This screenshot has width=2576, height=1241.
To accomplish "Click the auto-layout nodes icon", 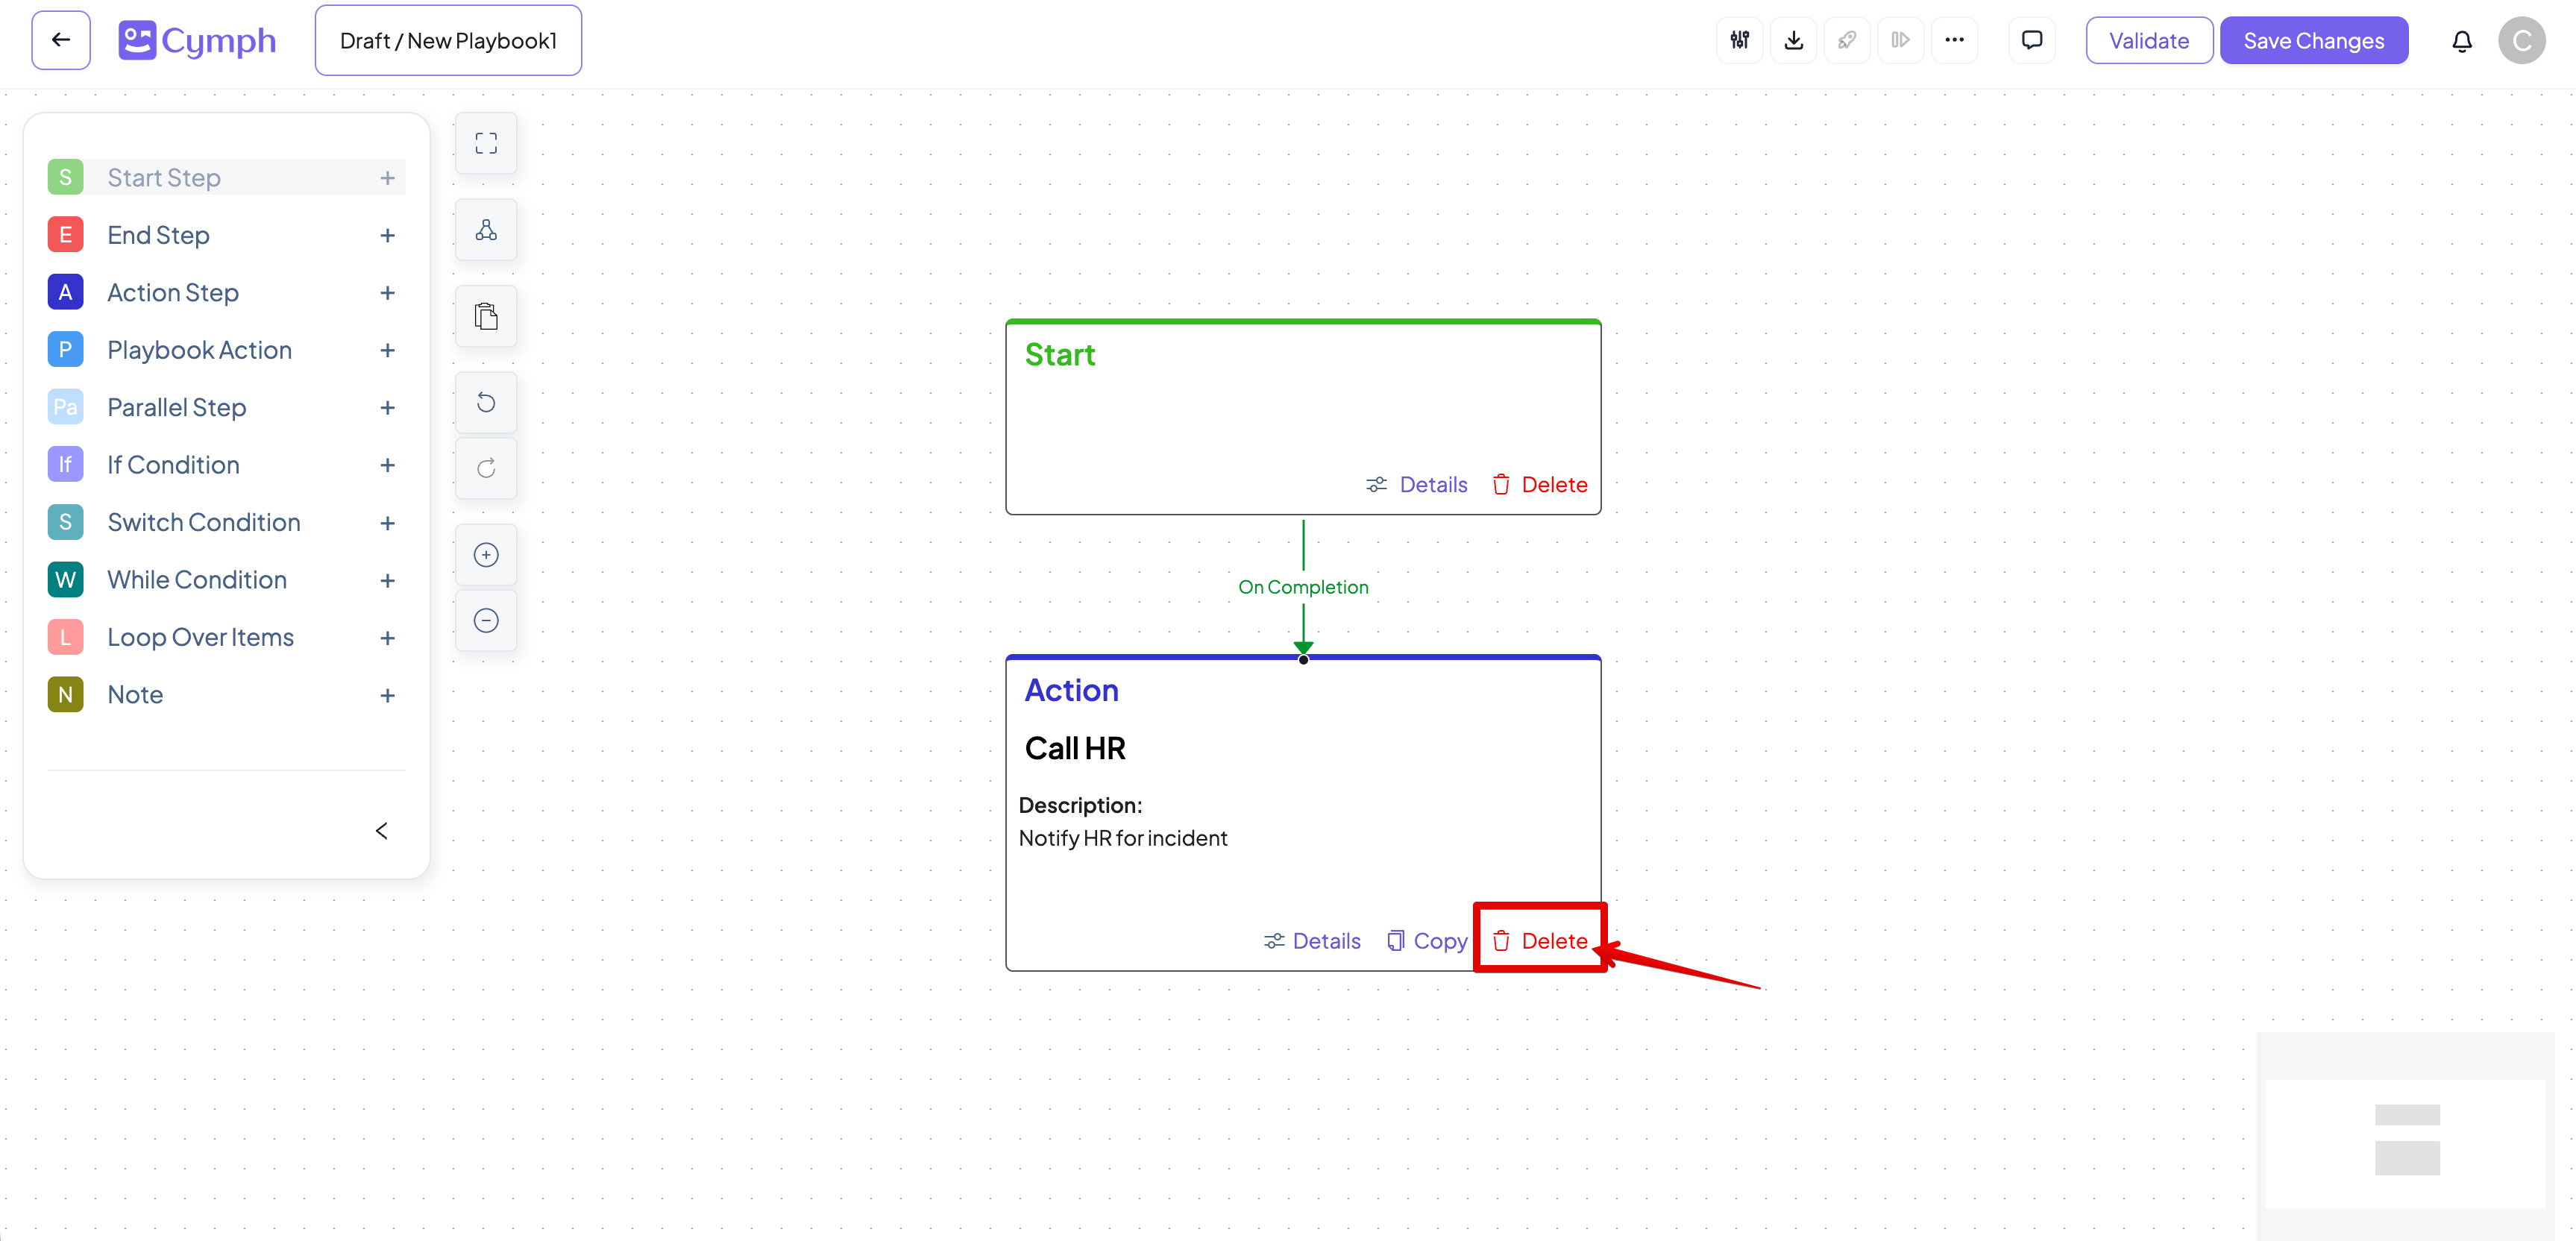I will (x=486, y=230).
